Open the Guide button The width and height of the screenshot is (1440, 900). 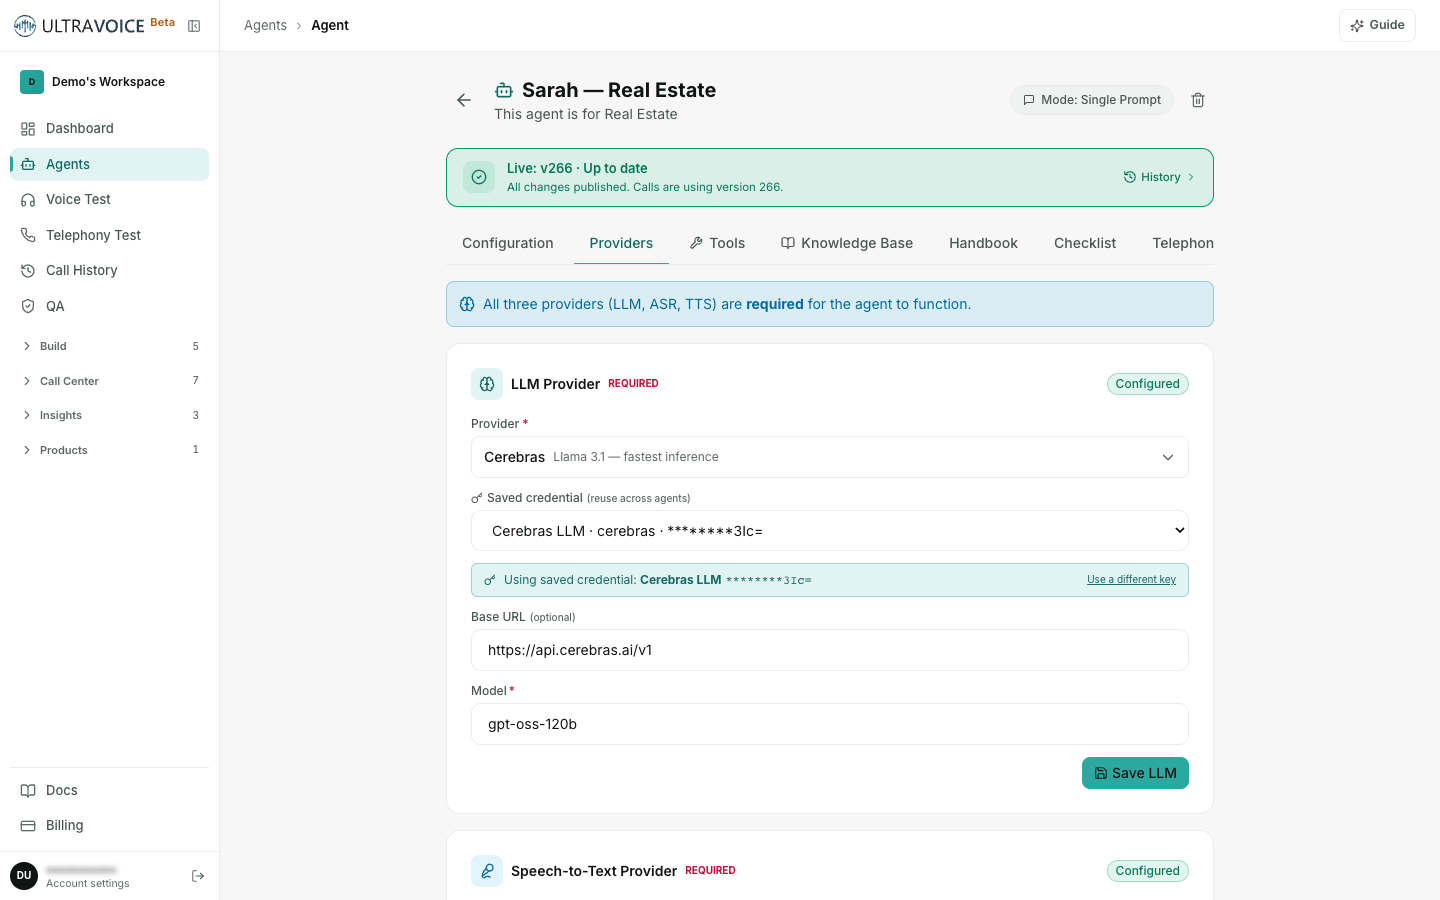coord(1377,25)
